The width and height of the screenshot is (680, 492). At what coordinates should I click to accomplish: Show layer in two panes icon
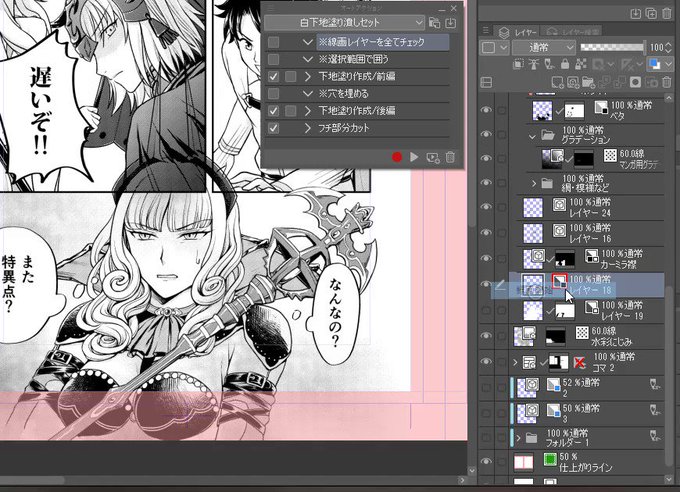(487, 82)
